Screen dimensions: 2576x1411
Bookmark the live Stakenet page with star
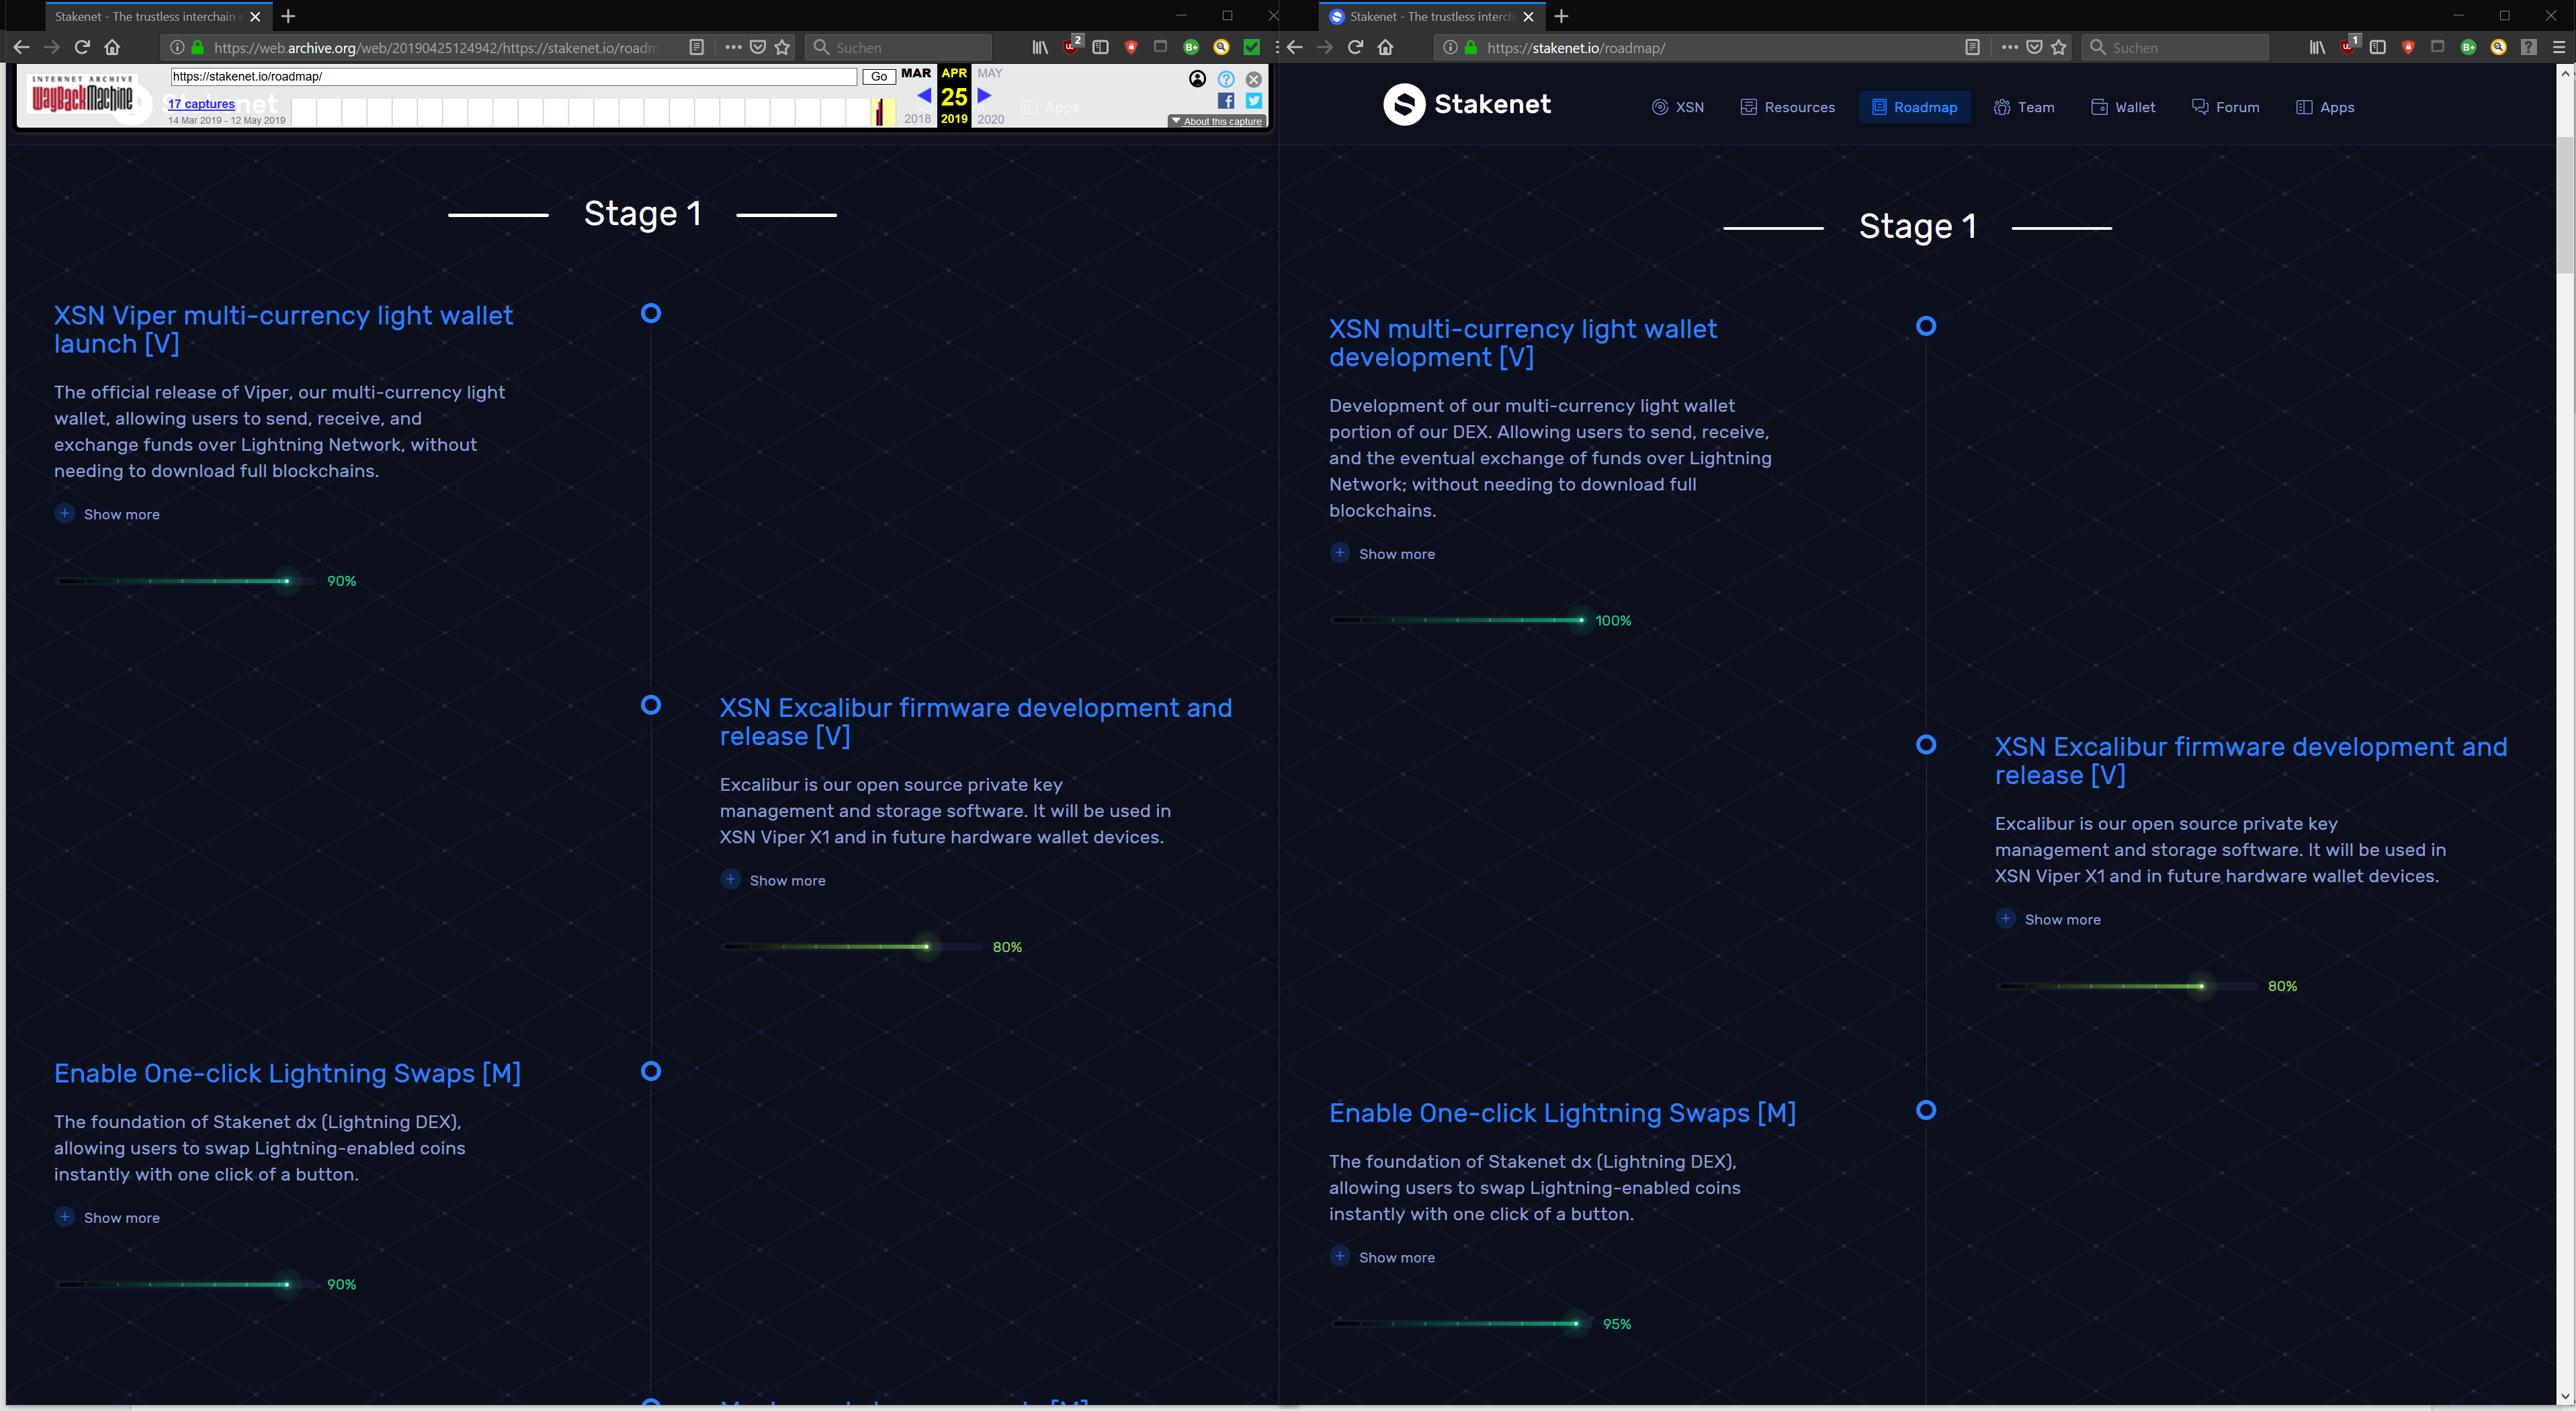tap(2059, 47)
